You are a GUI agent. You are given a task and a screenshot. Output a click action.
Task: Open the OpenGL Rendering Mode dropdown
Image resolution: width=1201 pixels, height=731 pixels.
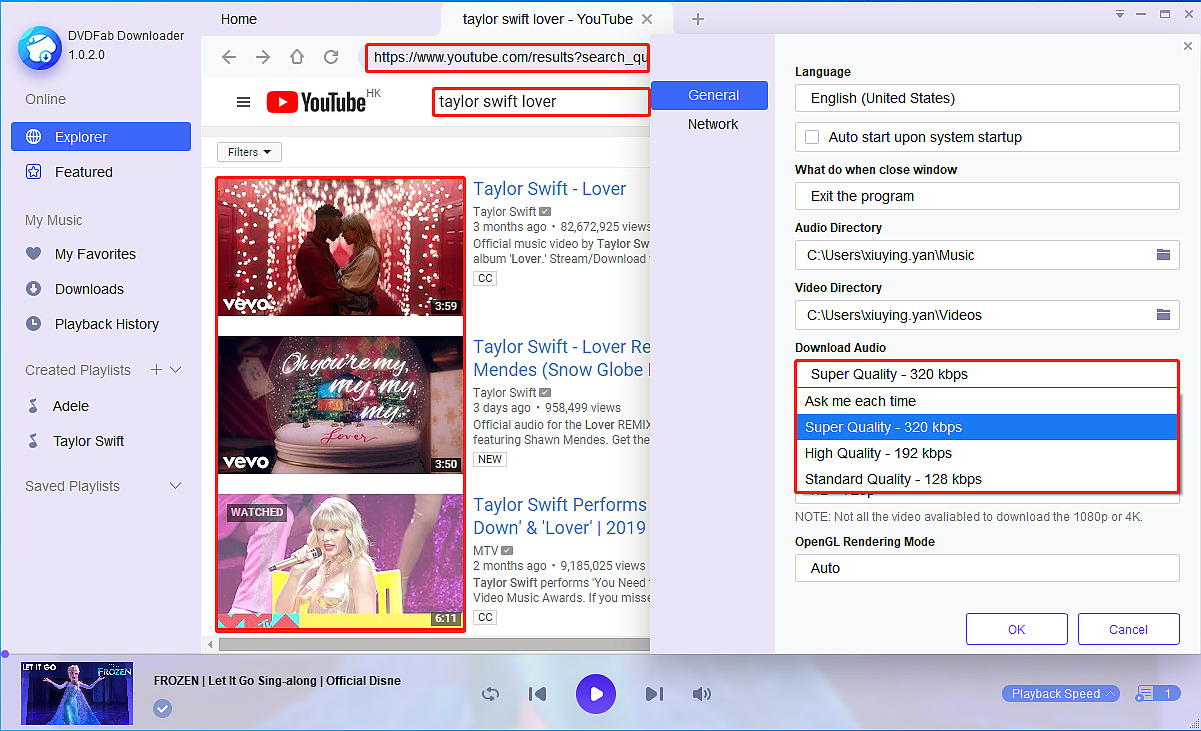pos(987,568)
